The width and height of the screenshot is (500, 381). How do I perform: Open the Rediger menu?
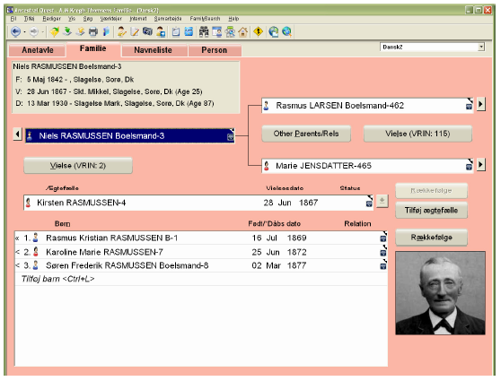52,19
